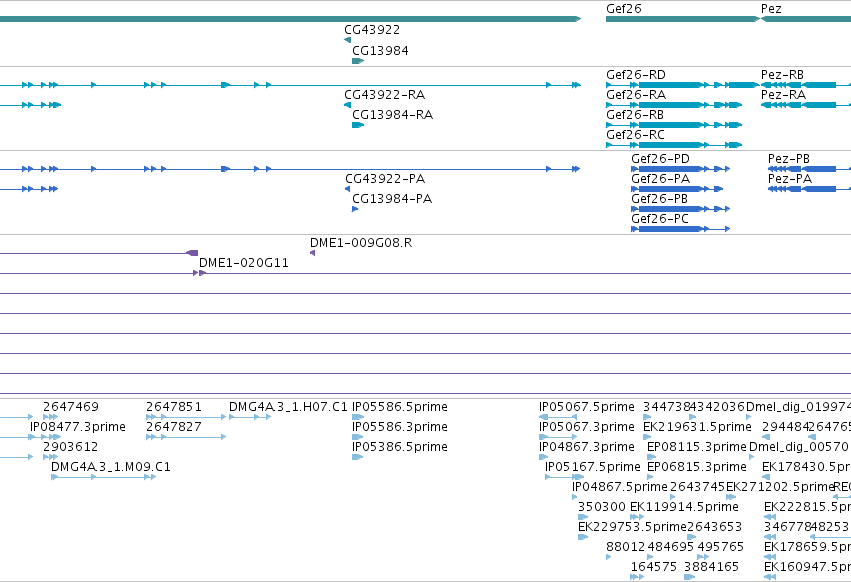Click the Gef26-PD protein feature
851x582 pixels.
pyautogui.click(x=681, y=169)
